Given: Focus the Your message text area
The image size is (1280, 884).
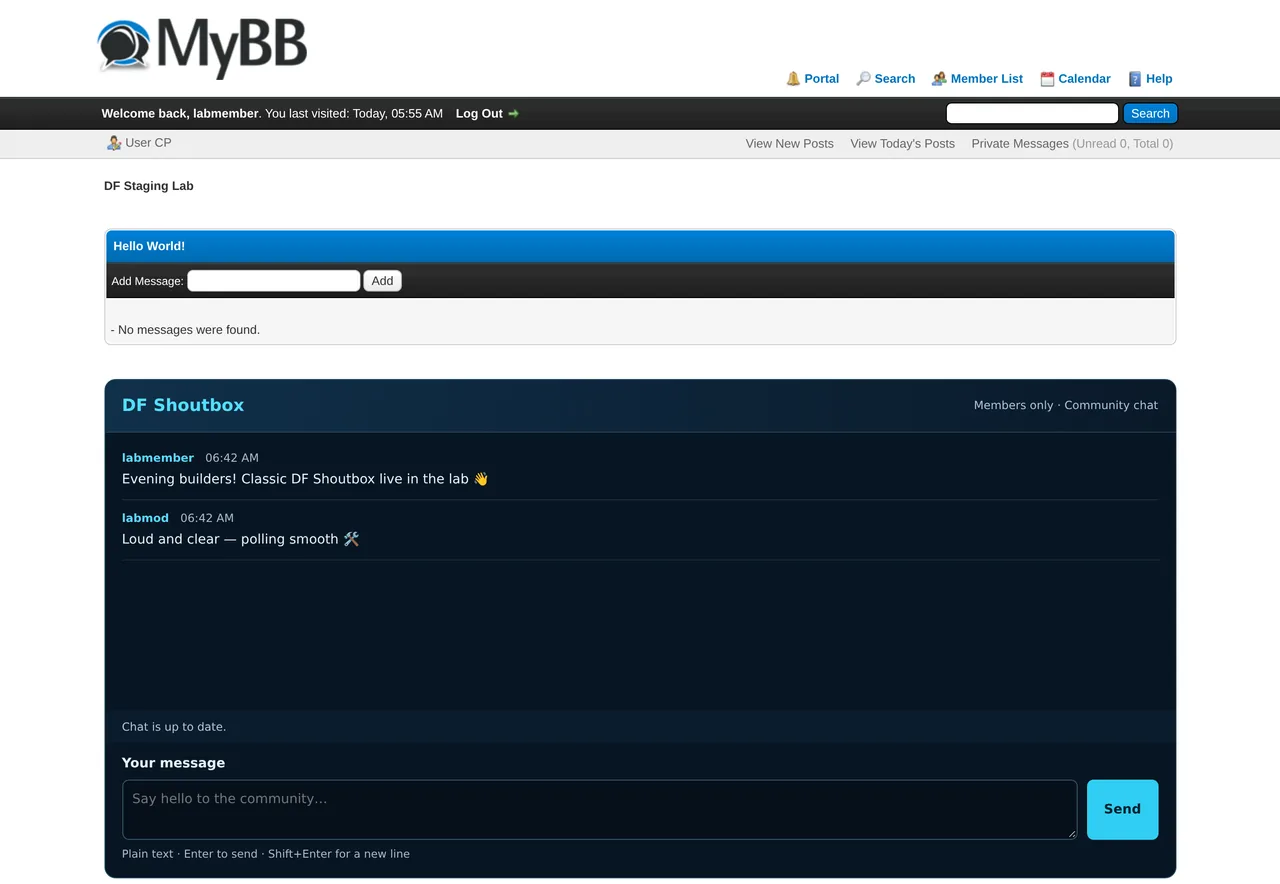Looking at the screenshot, I should 600,809.
